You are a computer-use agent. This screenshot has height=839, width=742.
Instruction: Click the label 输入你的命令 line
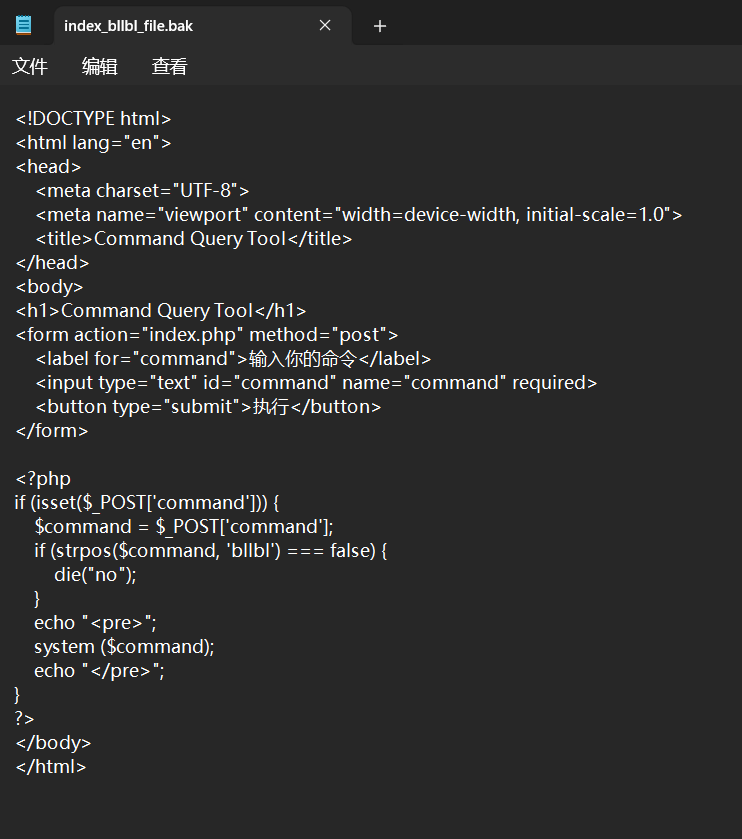click(233, 359)
